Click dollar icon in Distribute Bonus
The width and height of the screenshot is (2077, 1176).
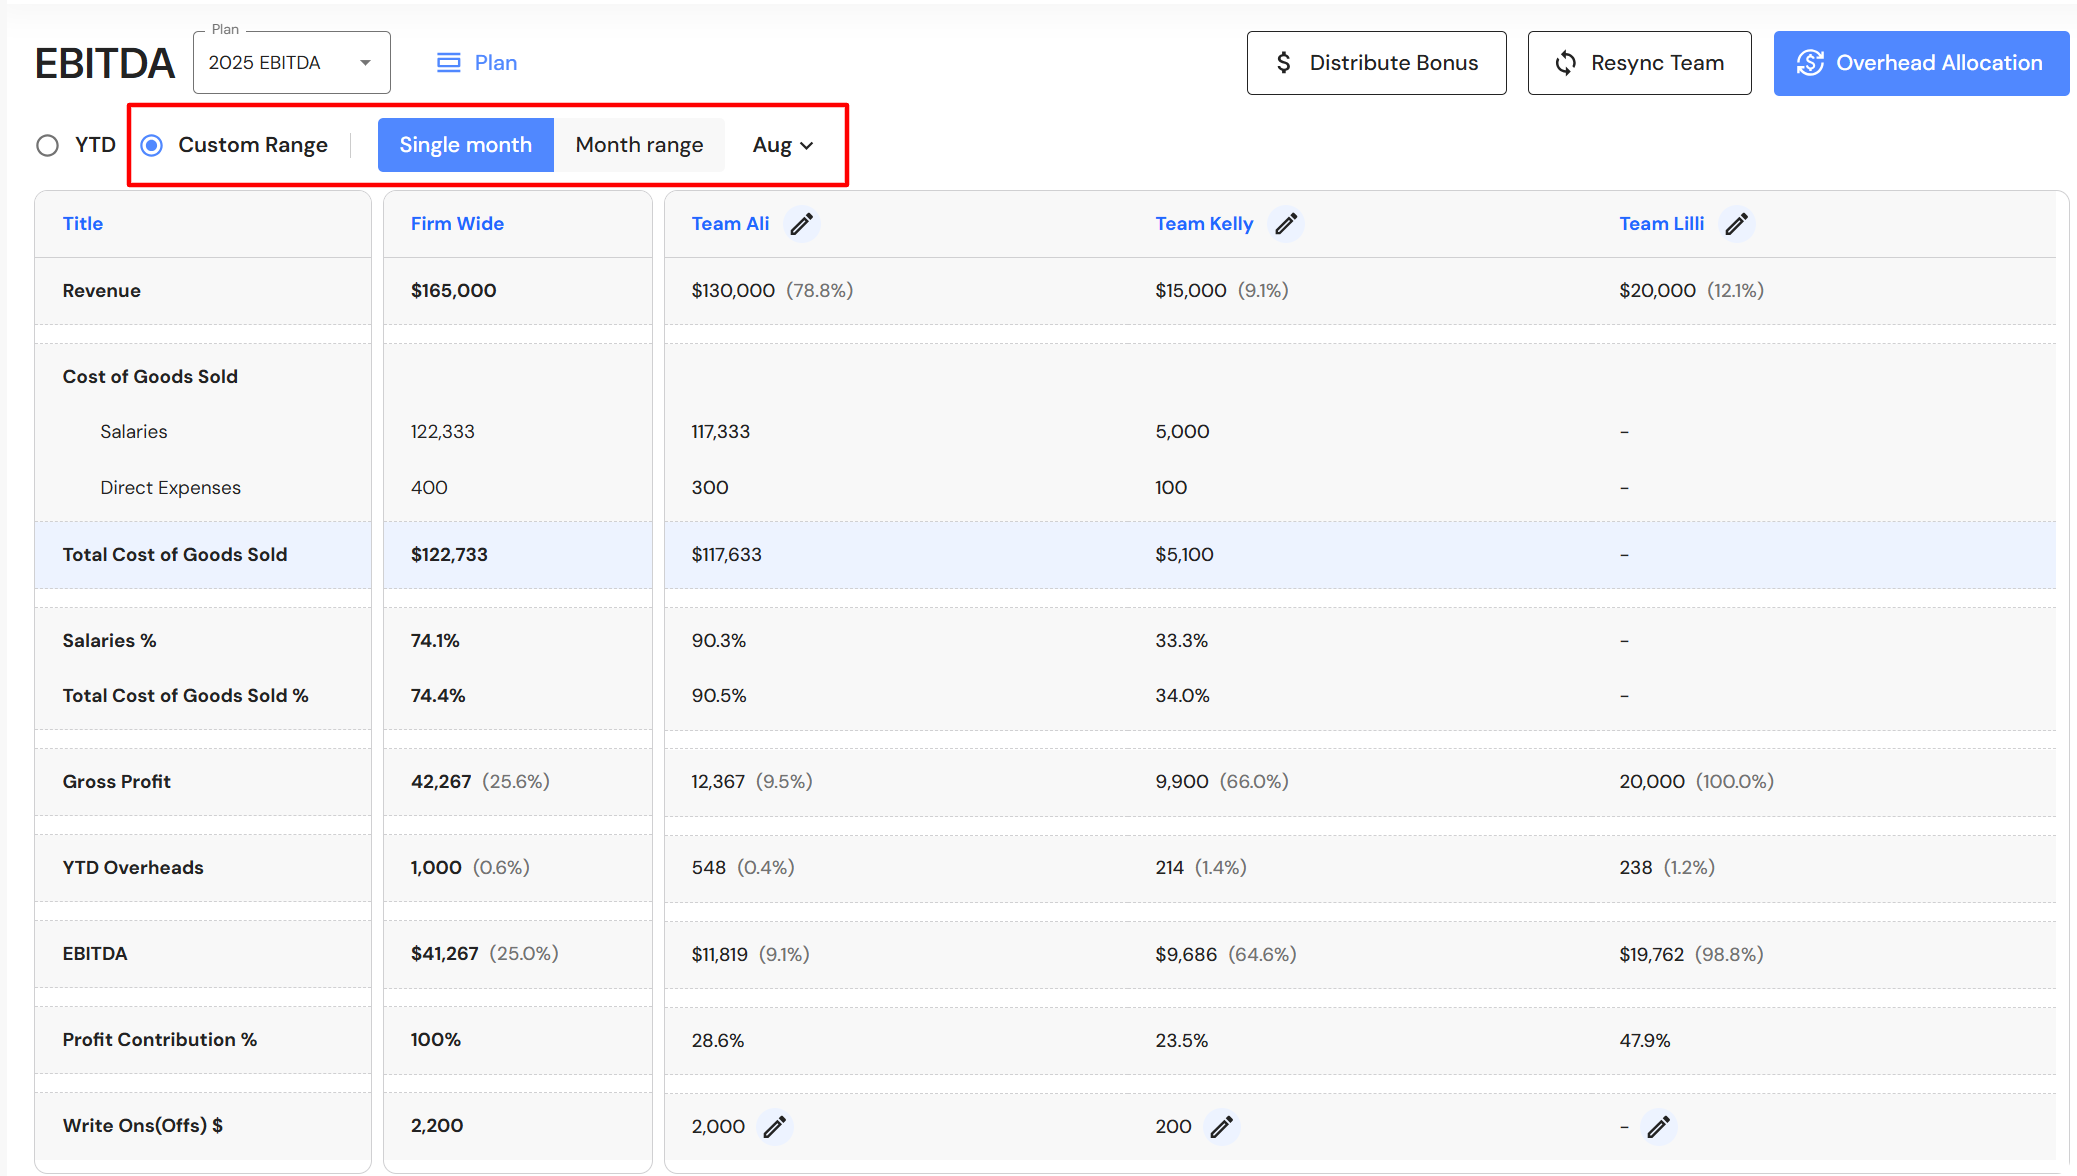point(1284,63)
